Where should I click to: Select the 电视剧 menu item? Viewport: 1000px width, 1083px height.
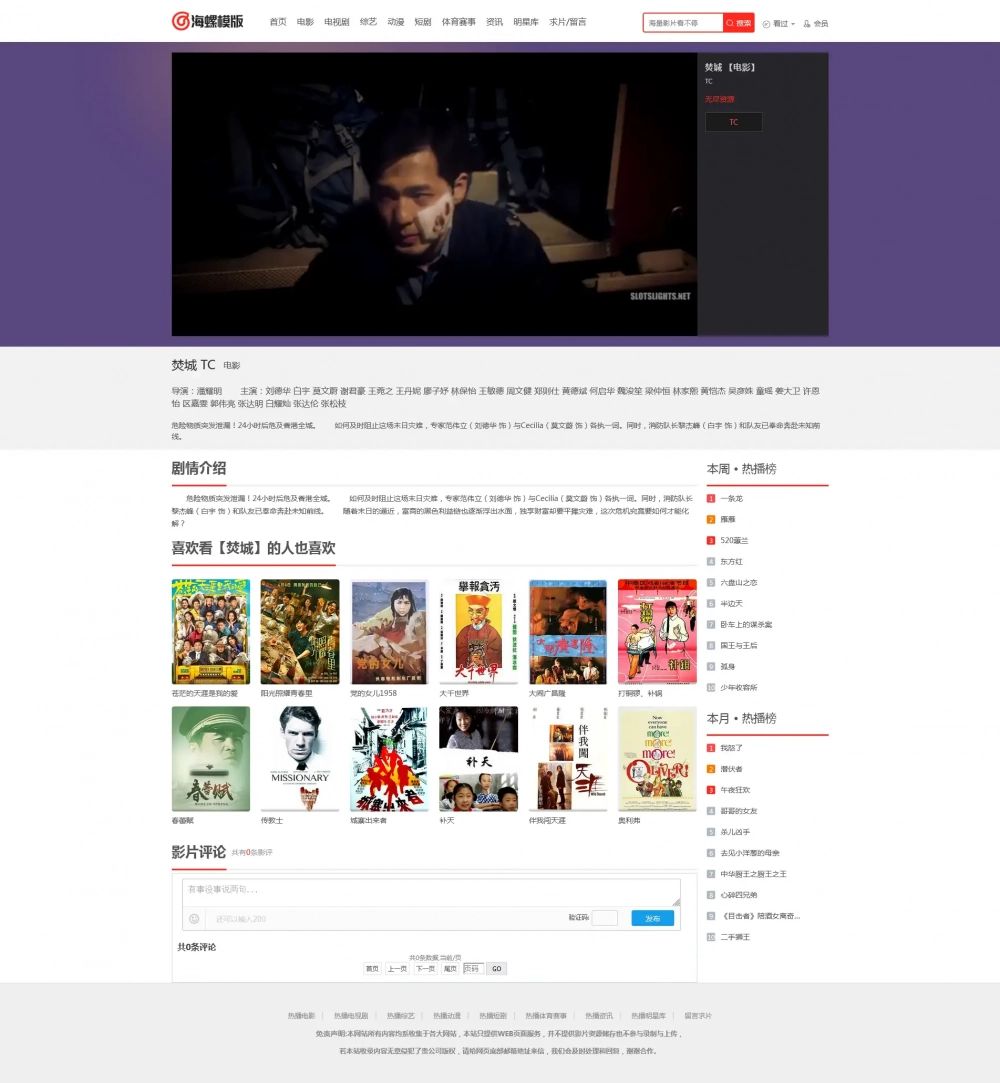point(336,22)
